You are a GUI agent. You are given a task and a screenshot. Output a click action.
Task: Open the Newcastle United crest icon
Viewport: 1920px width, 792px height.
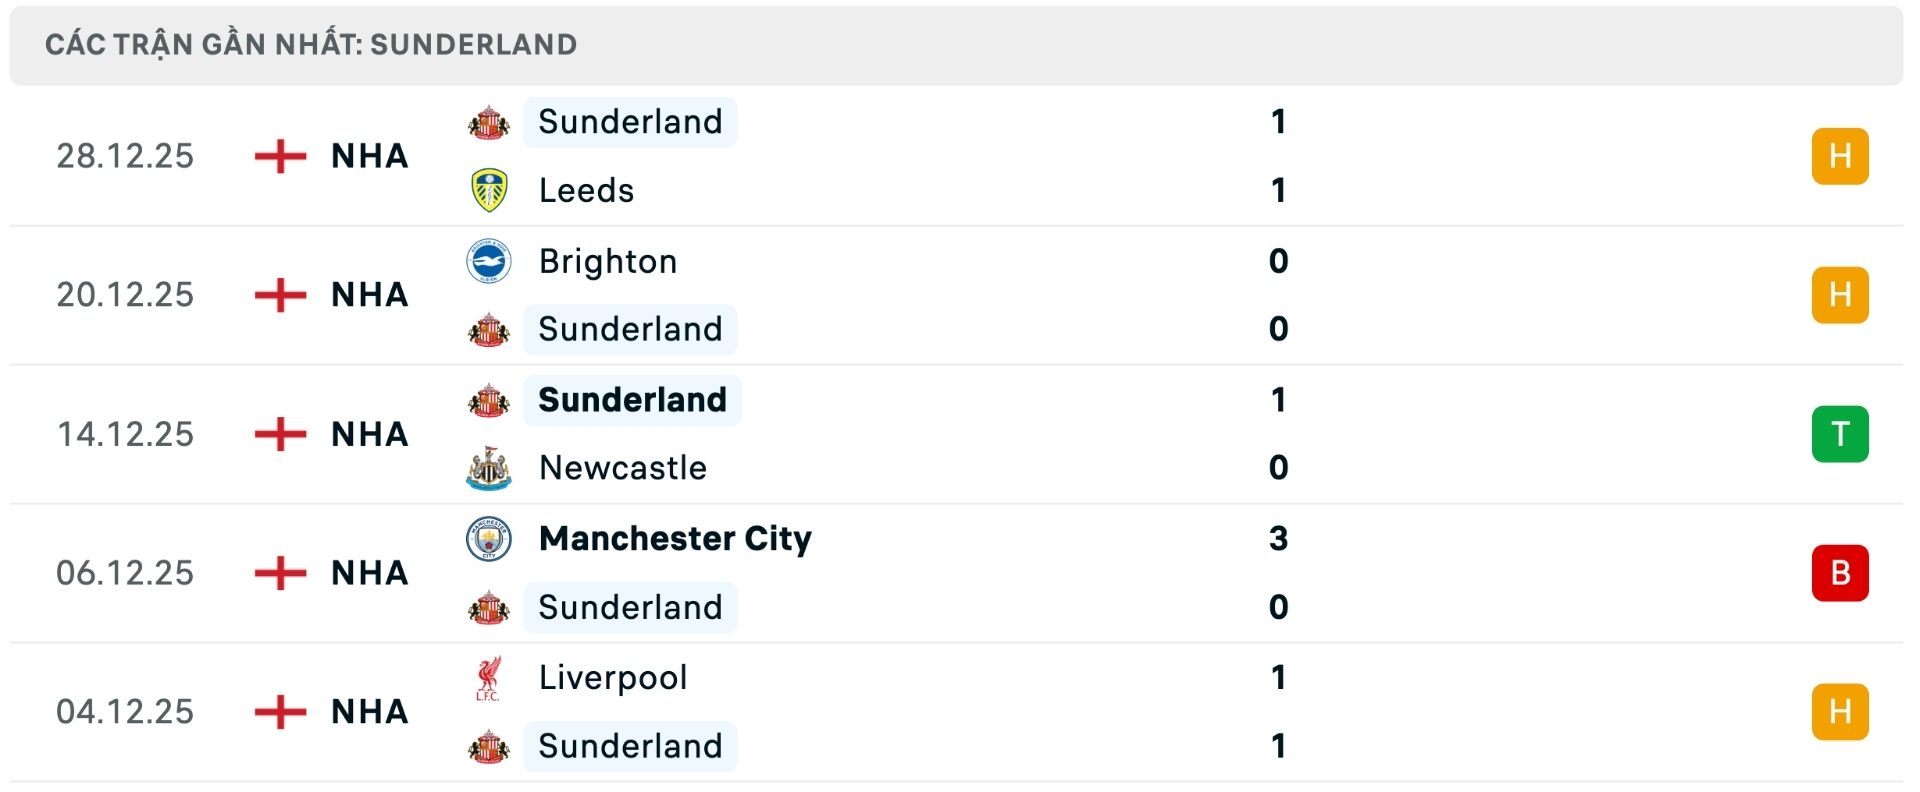pyautogui.click(x=488, y=467)
